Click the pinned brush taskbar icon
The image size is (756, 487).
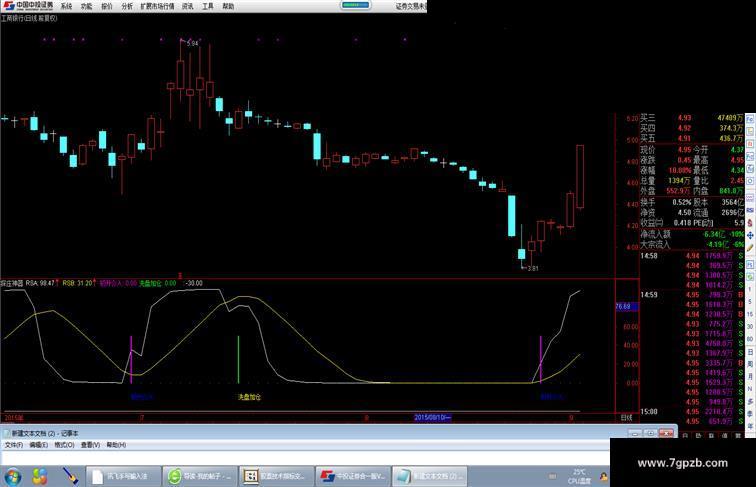[70, 476]
